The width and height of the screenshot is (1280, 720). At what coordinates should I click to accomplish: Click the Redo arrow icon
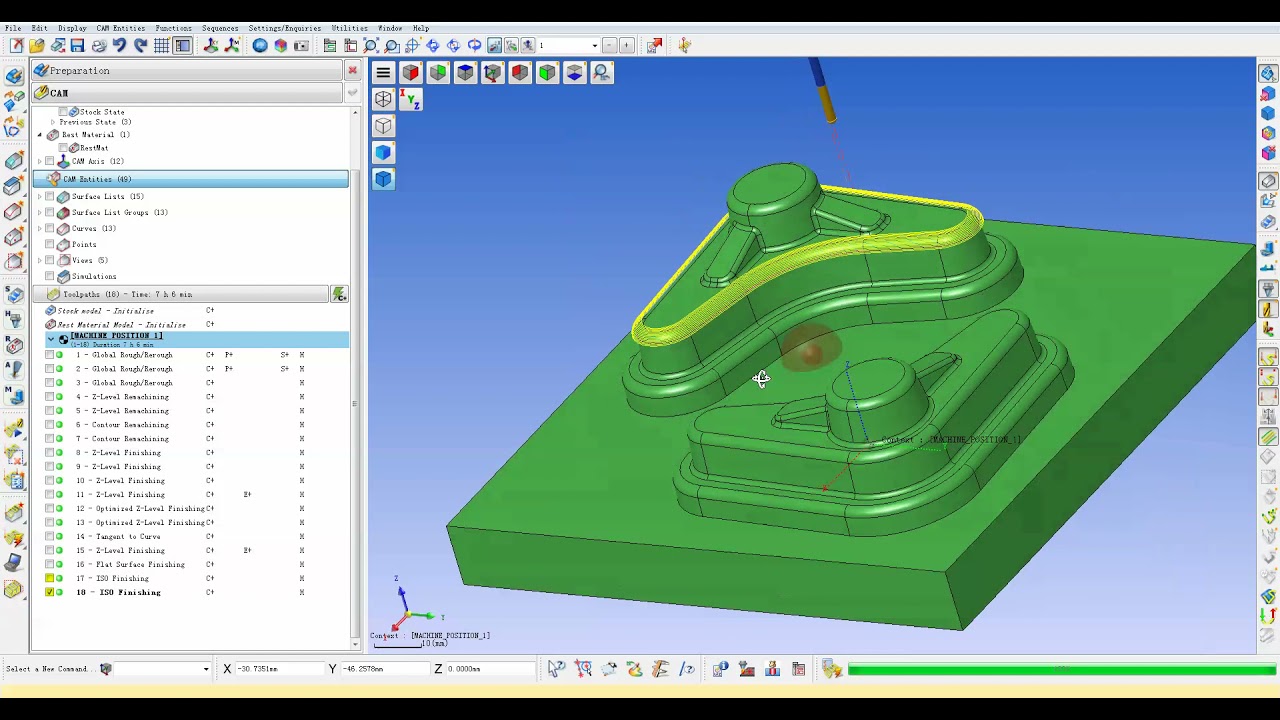tap(141, 45)
